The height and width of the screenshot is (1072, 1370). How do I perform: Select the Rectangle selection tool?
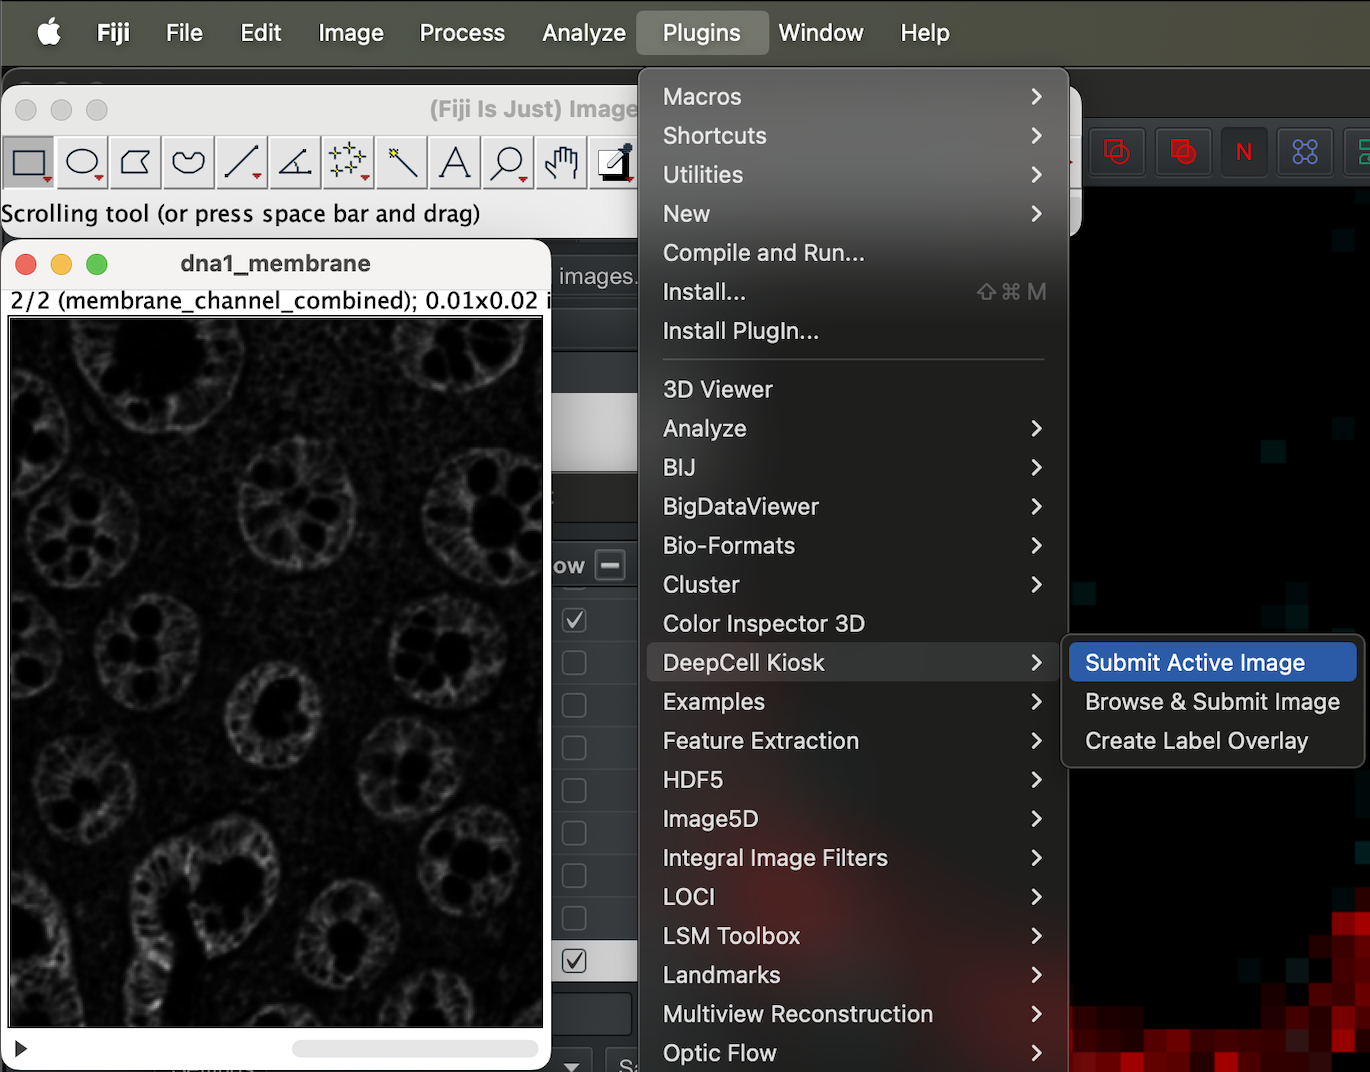point(28,162)
